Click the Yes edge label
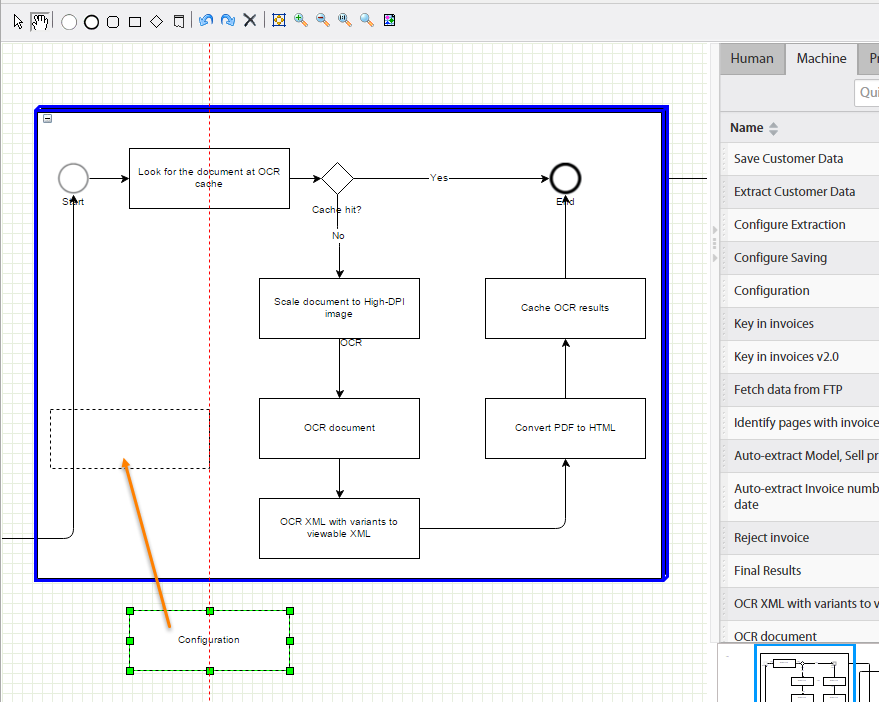The image size is (879, 702). click(x=439, y=178)
